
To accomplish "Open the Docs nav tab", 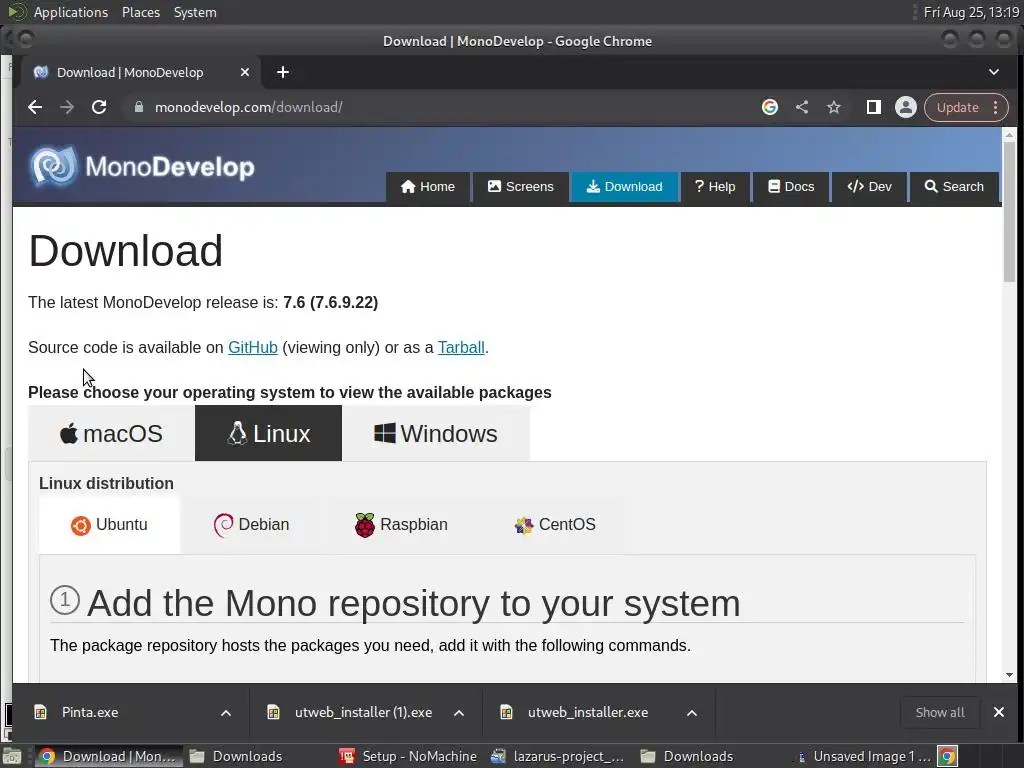I will point(791,187).
